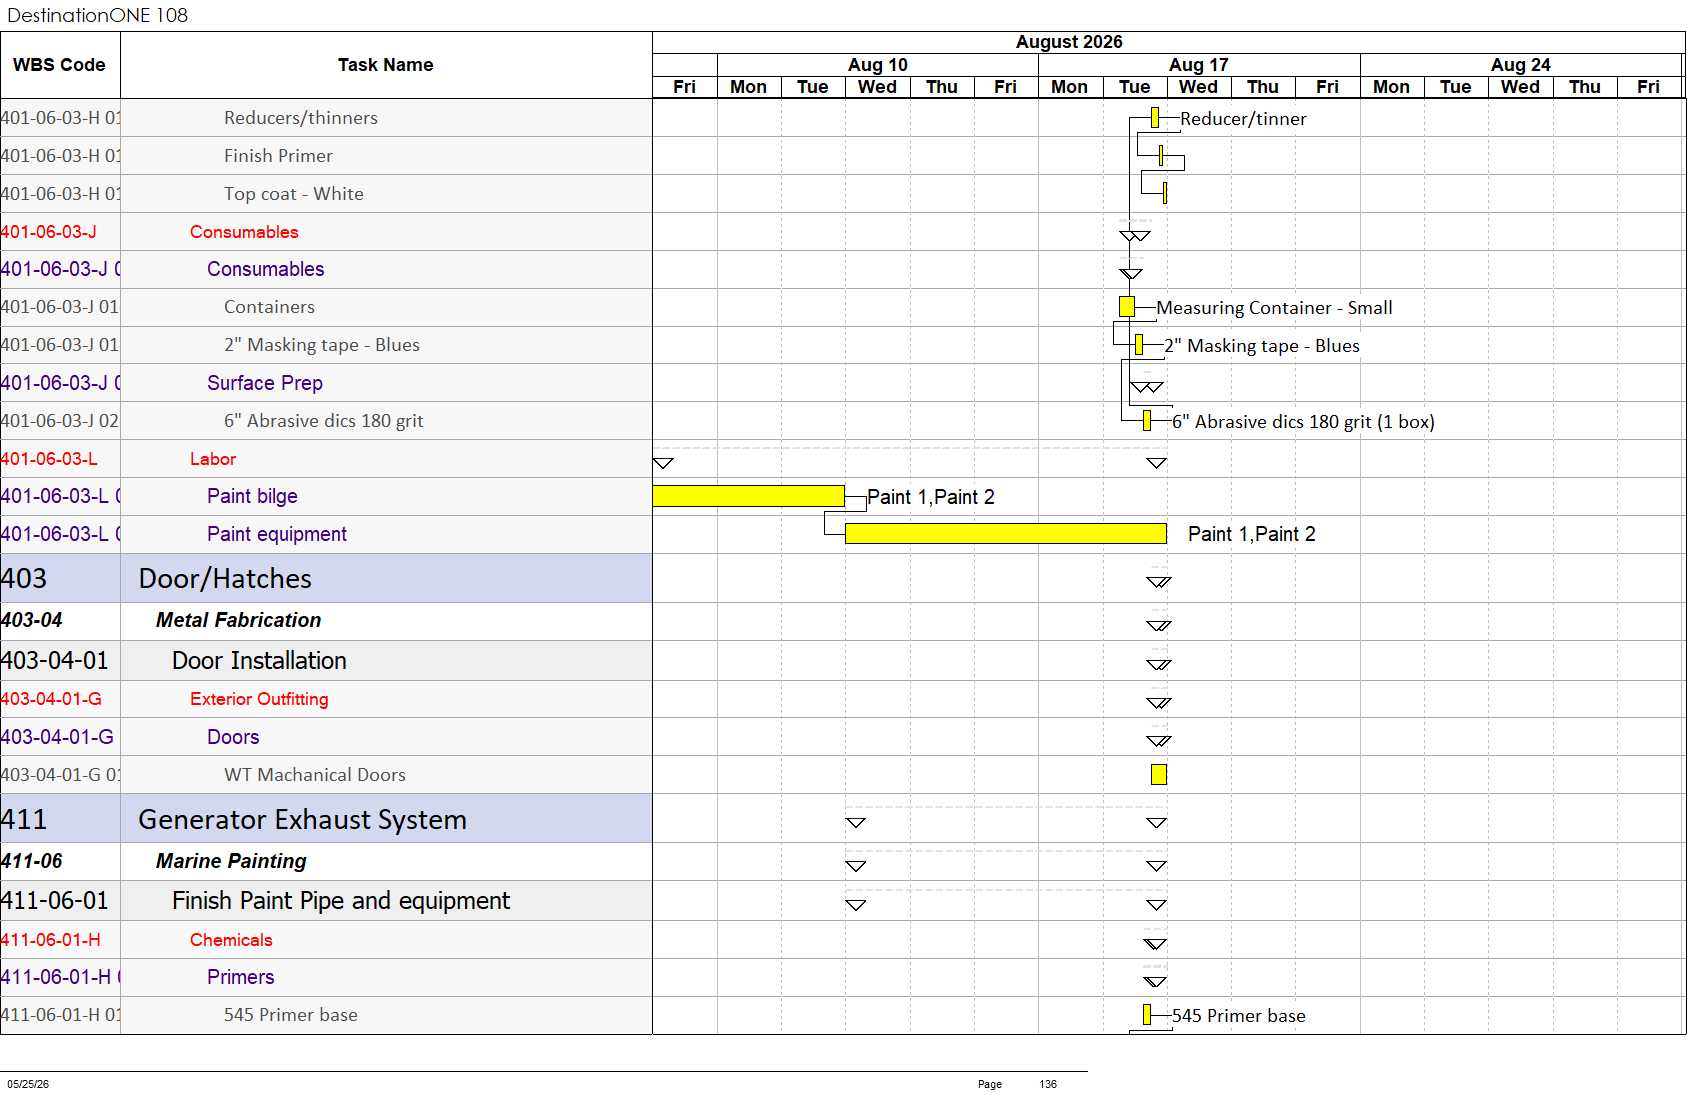The height and width of the screenshot is (1097, 1687).
Task: Click the 6" Abrasive dics yellow marker
Action: [x=1146, y=421]
